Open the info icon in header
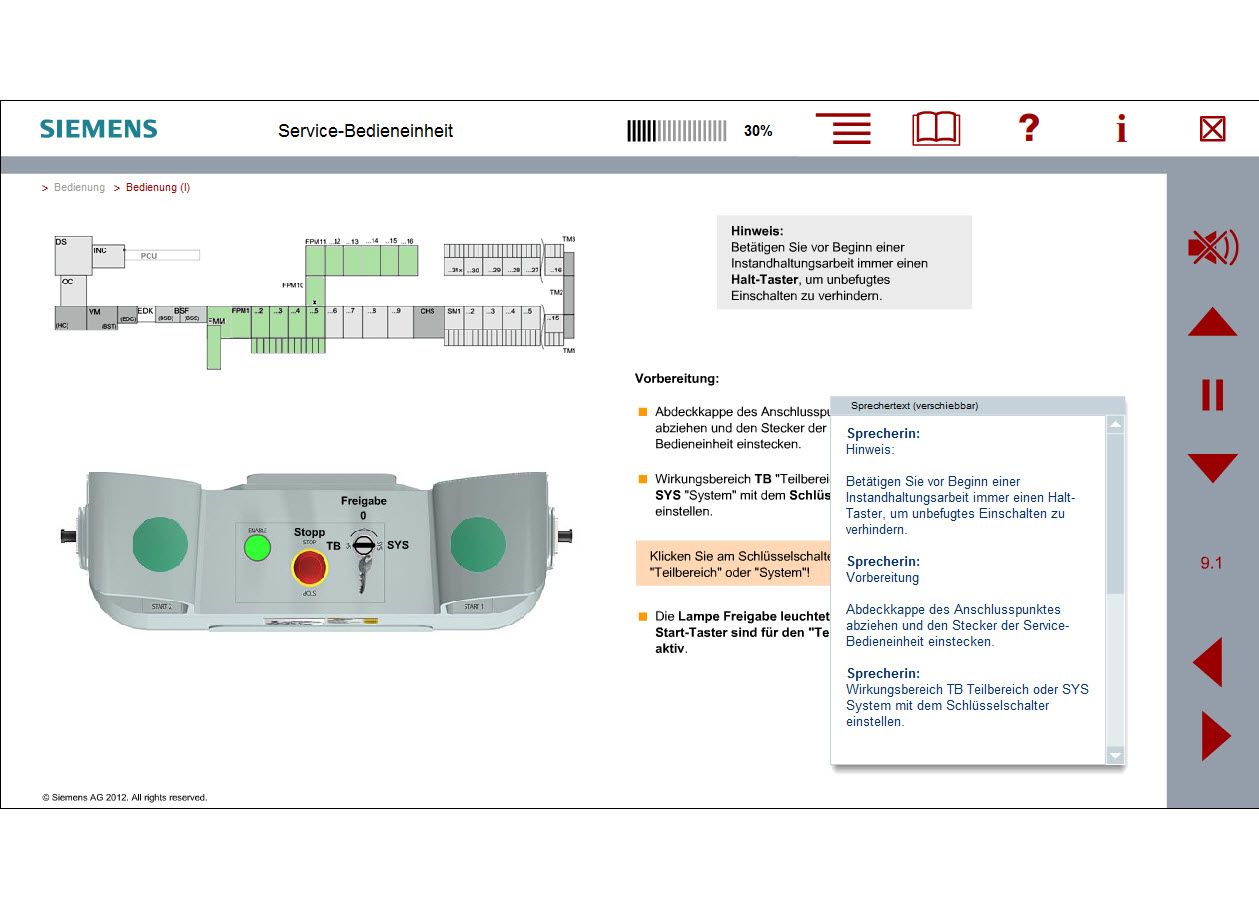 pyautogui.click(x=1121, y=129)
